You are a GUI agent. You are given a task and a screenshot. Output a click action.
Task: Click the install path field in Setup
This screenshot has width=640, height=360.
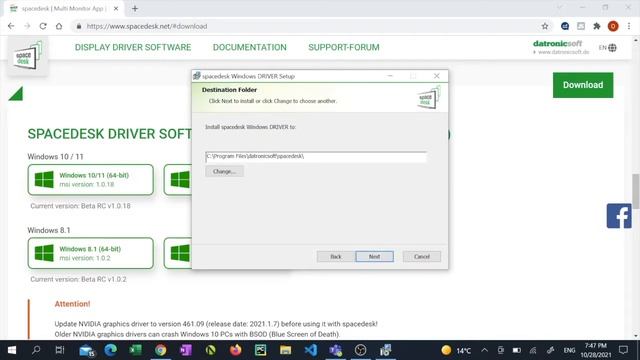click(316, 157)
